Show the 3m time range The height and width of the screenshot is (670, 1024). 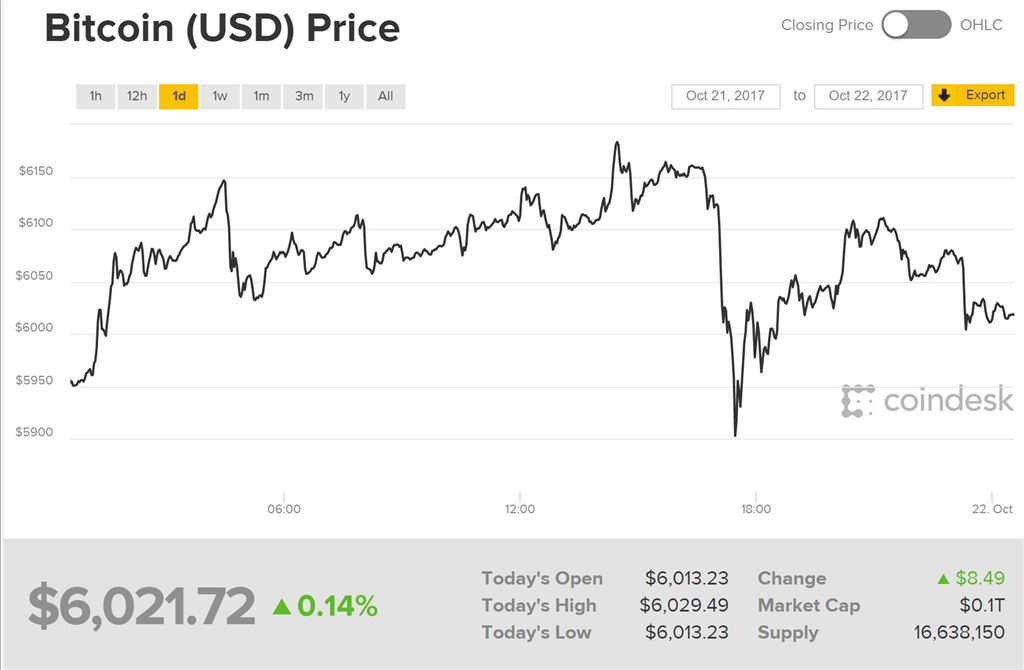click(x=304, y=96)
